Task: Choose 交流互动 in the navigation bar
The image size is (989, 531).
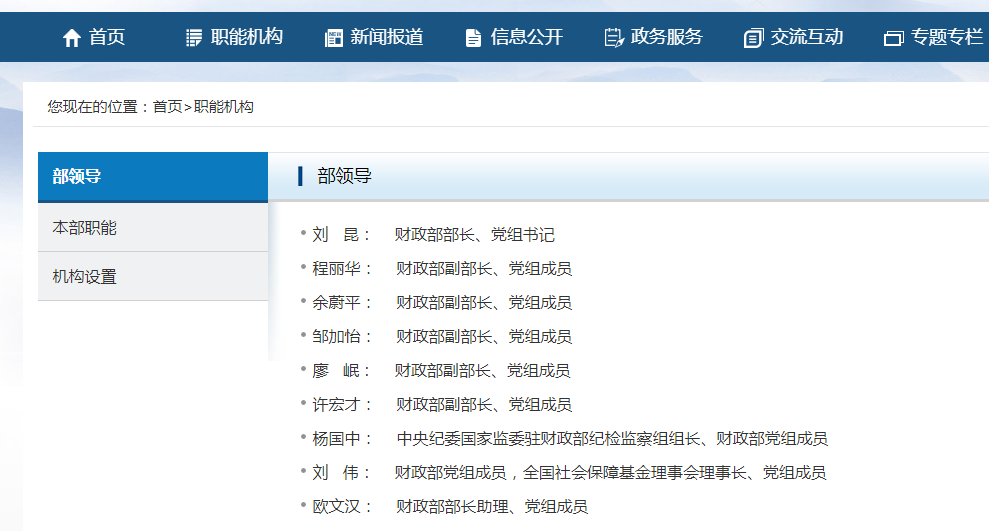Action: [x=807, y=37]
